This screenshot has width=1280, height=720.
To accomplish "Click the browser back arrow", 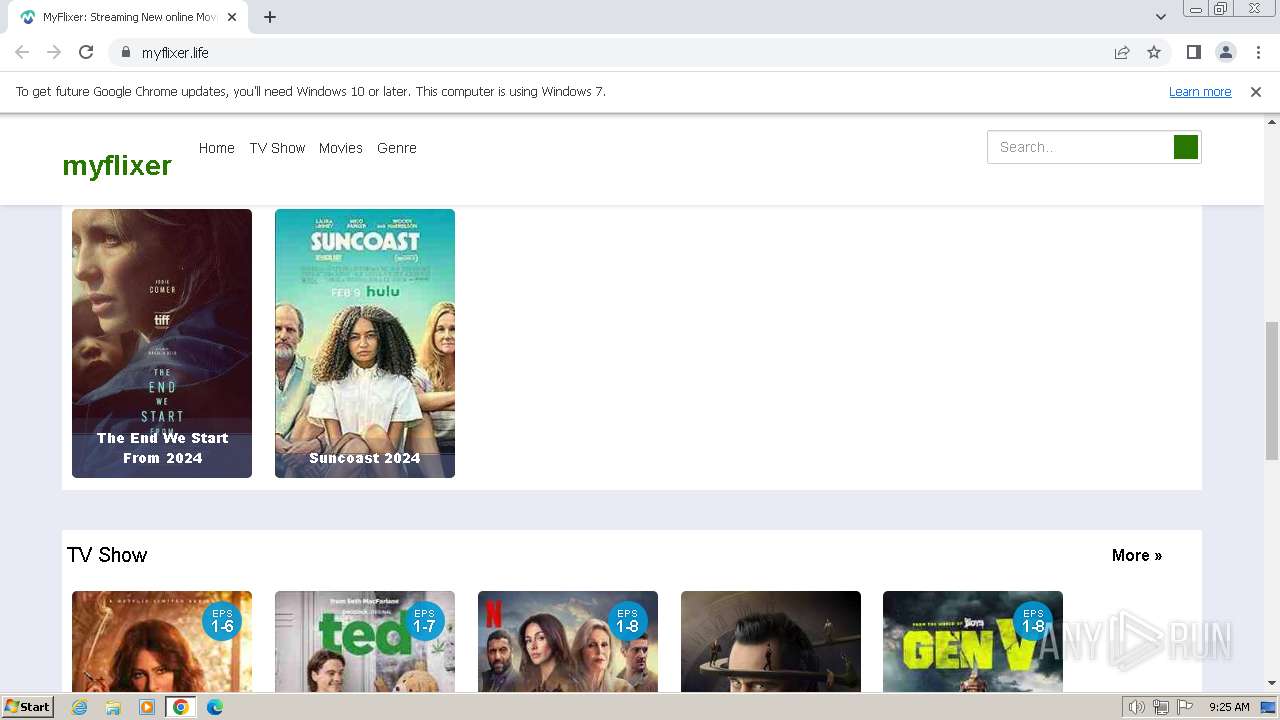I will tap(22, 52).
